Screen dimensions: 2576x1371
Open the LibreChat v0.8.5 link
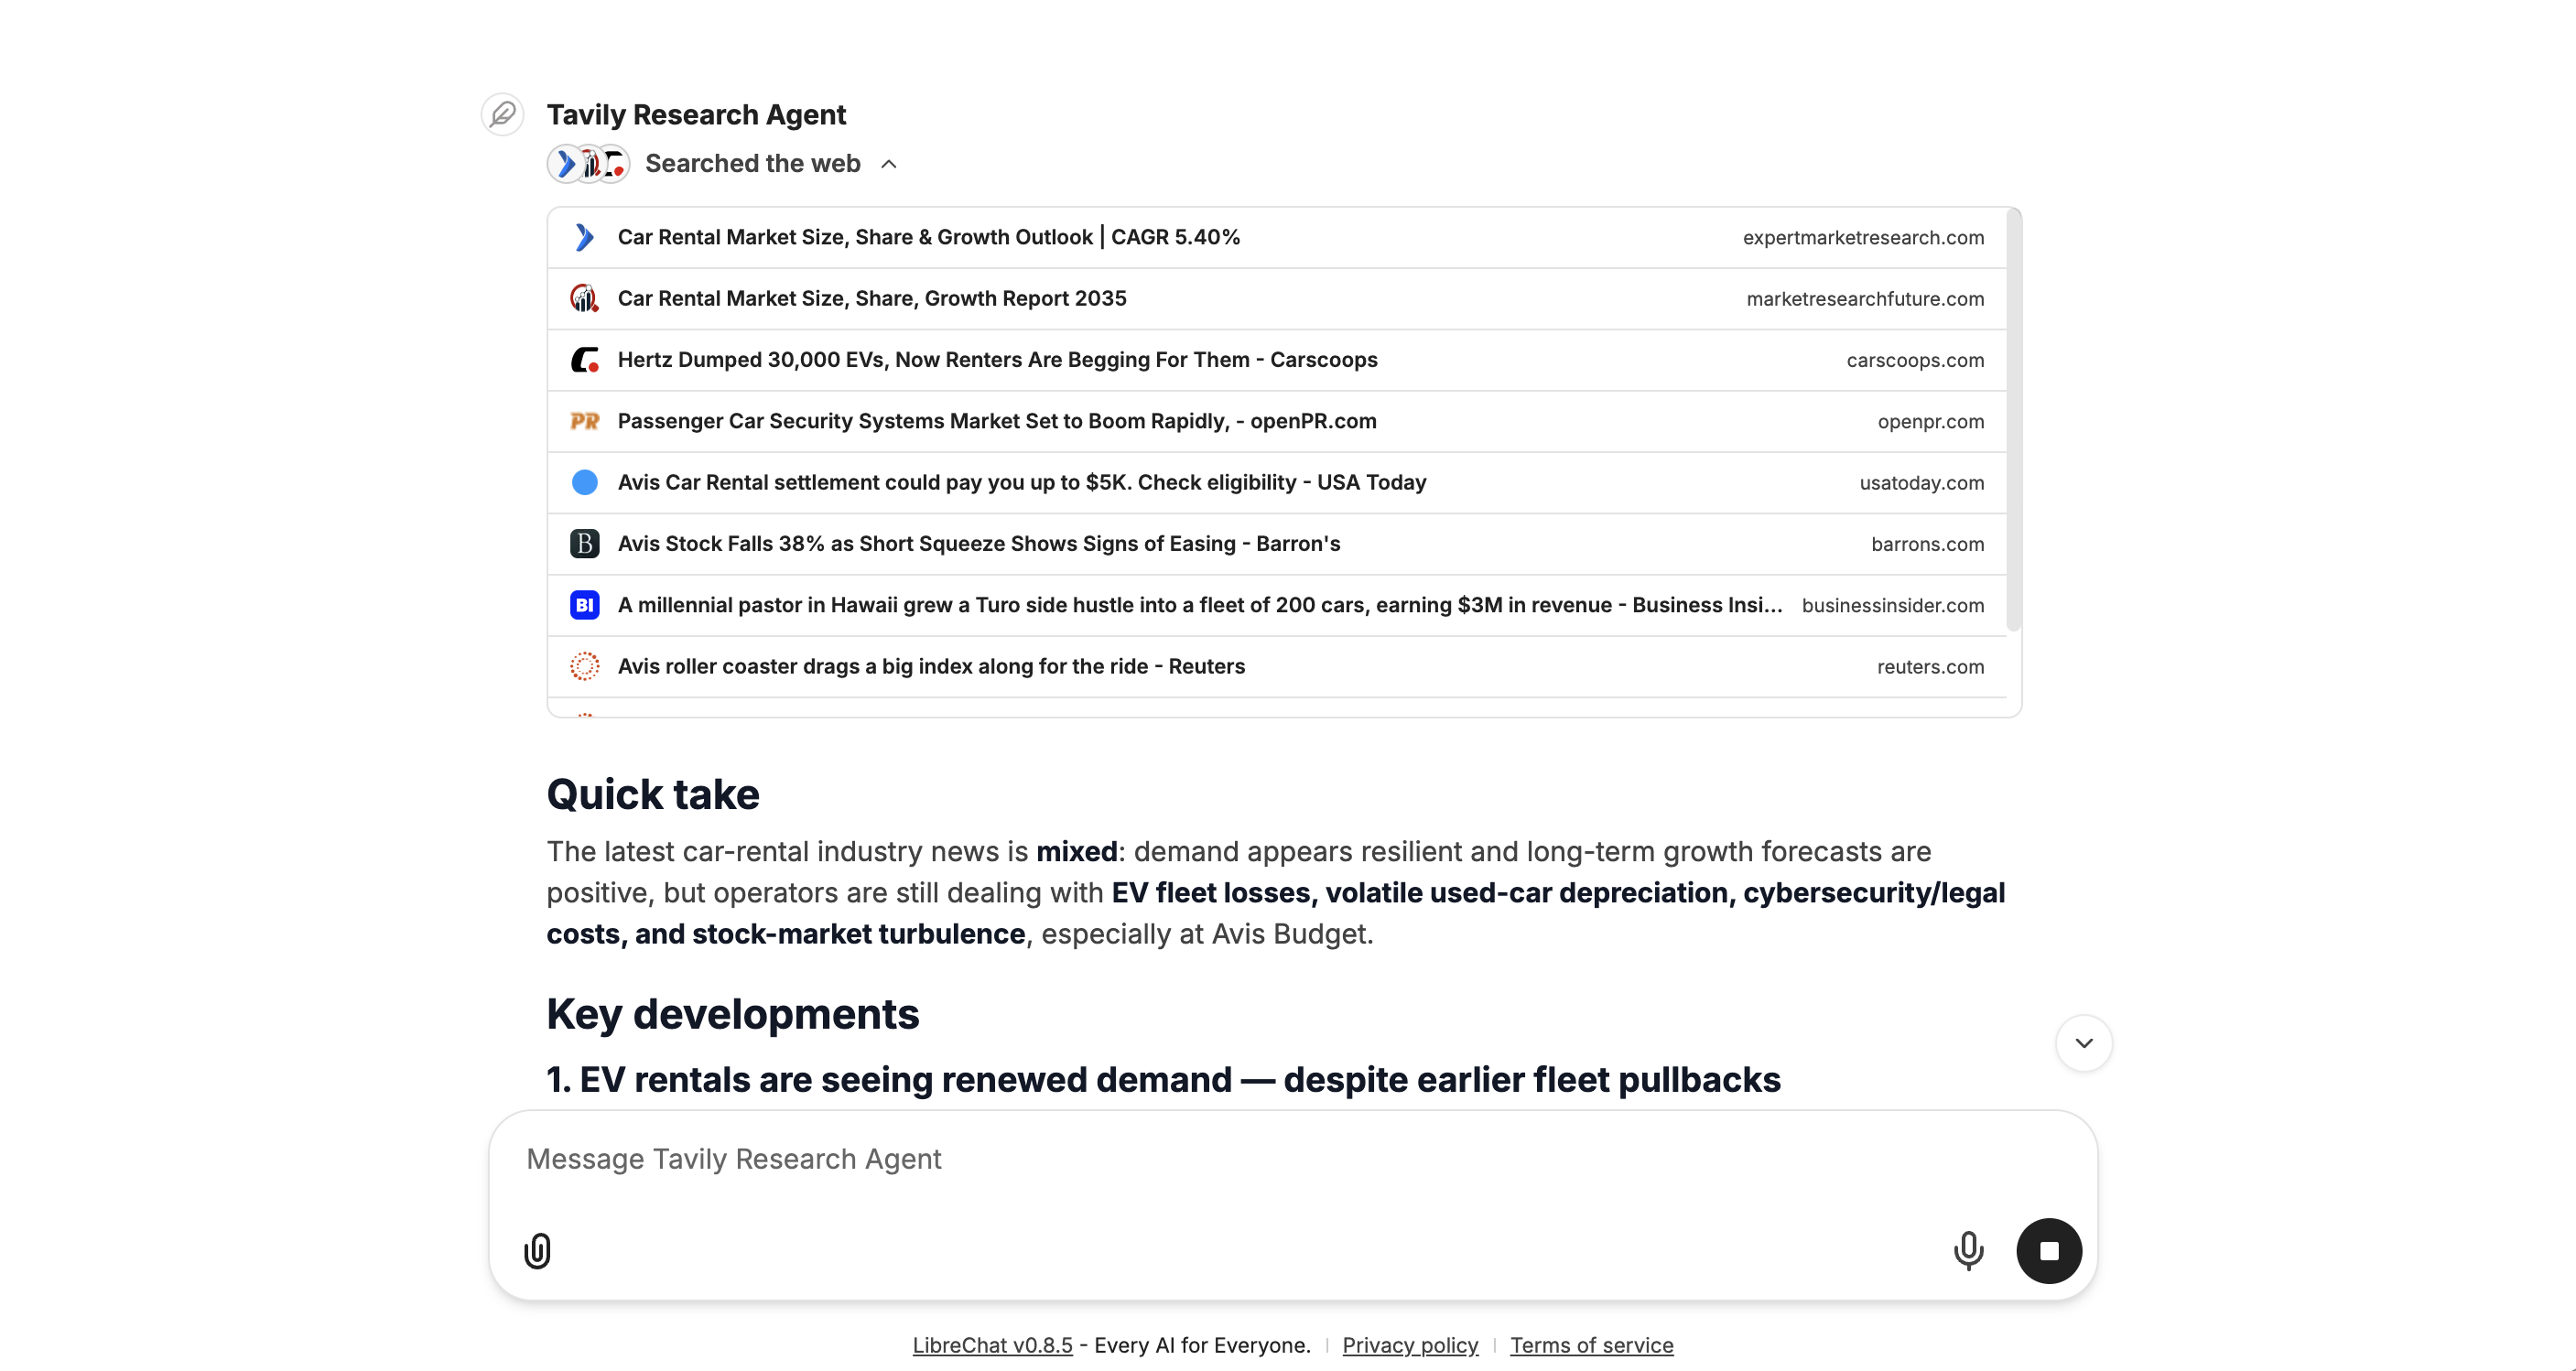(992, 1346)
